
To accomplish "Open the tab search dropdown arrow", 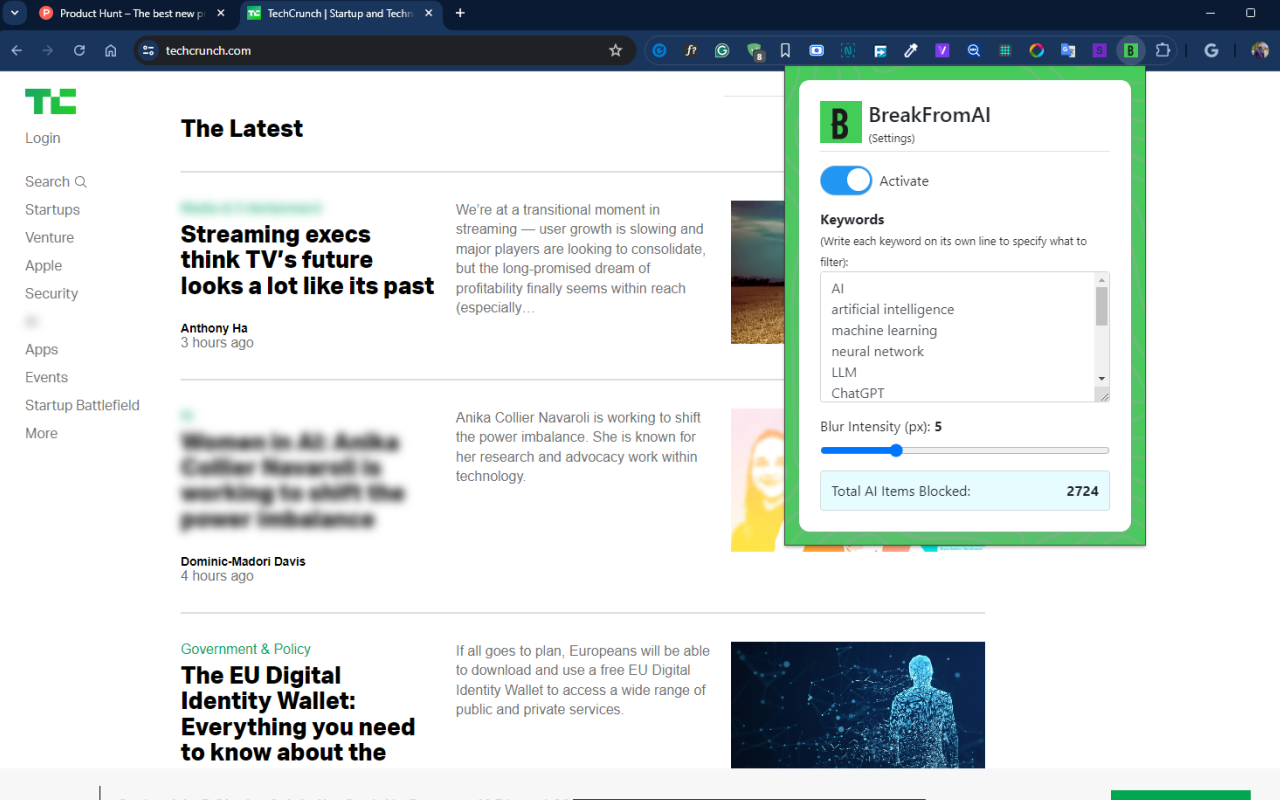I will click(14, 13).
